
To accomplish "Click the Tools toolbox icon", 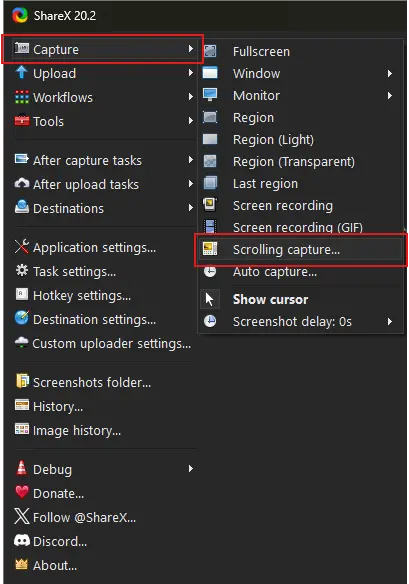I will click(22, 120).
